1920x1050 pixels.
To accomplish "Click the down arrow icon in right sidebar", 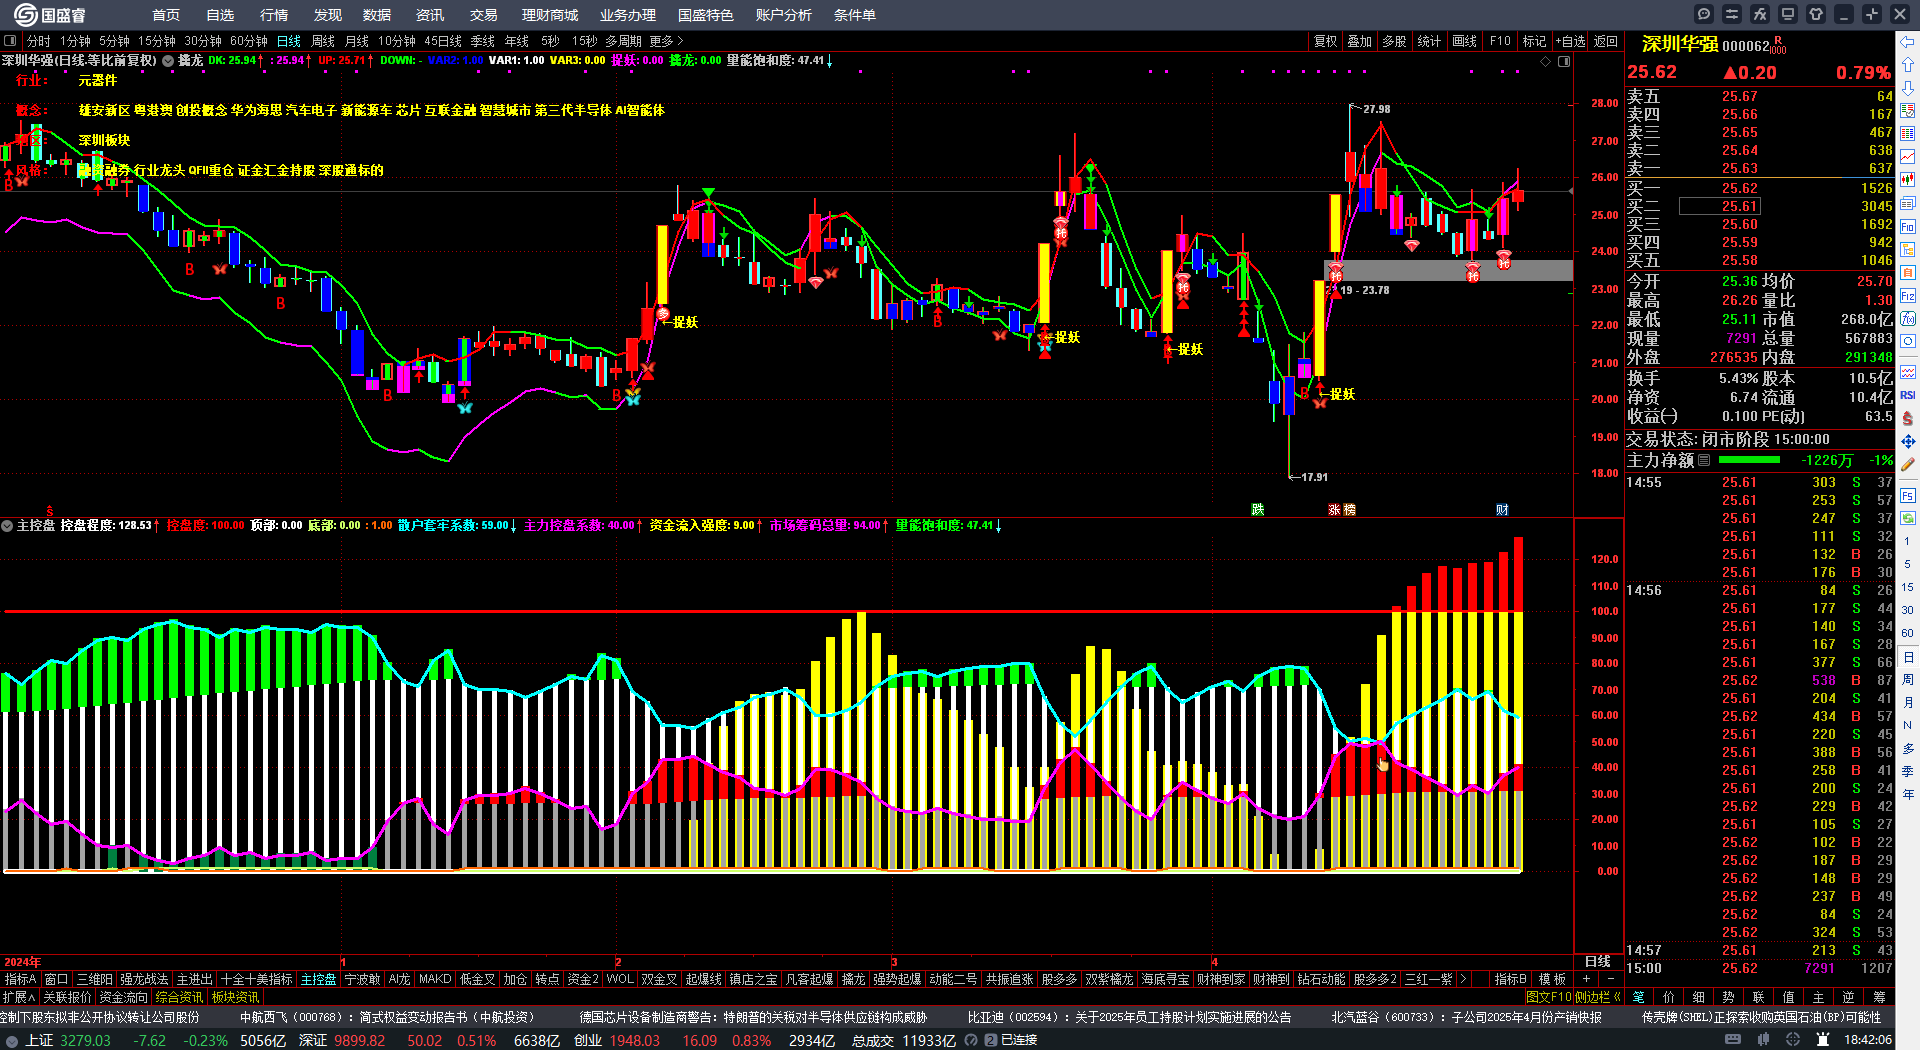I will coord(1908,88).
